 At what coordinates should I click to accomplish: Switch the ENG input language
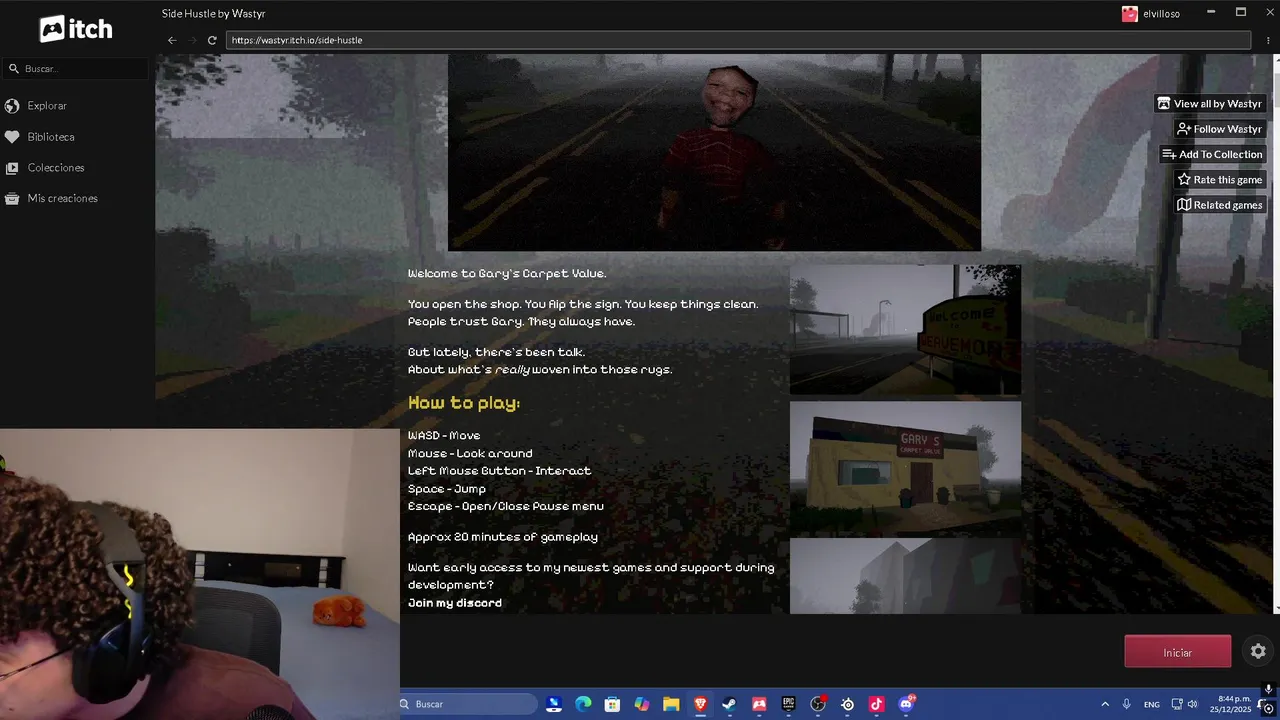tap(1152, 704)
